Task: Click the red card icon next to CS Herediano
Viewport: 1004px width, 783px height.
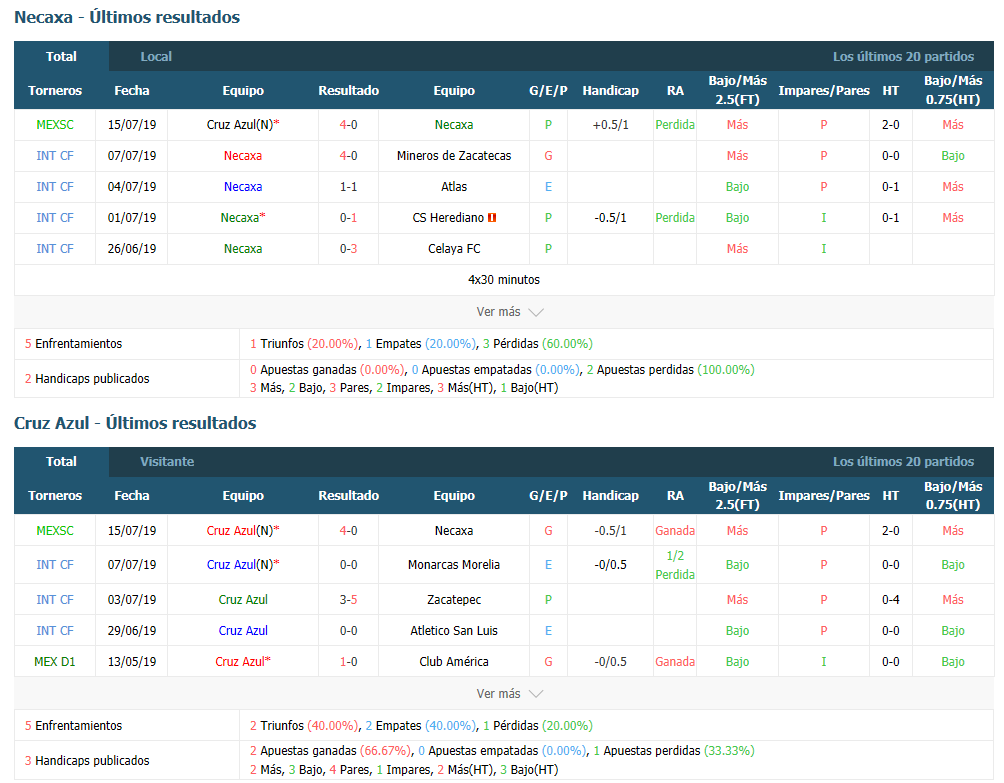Action: [492, 218]
